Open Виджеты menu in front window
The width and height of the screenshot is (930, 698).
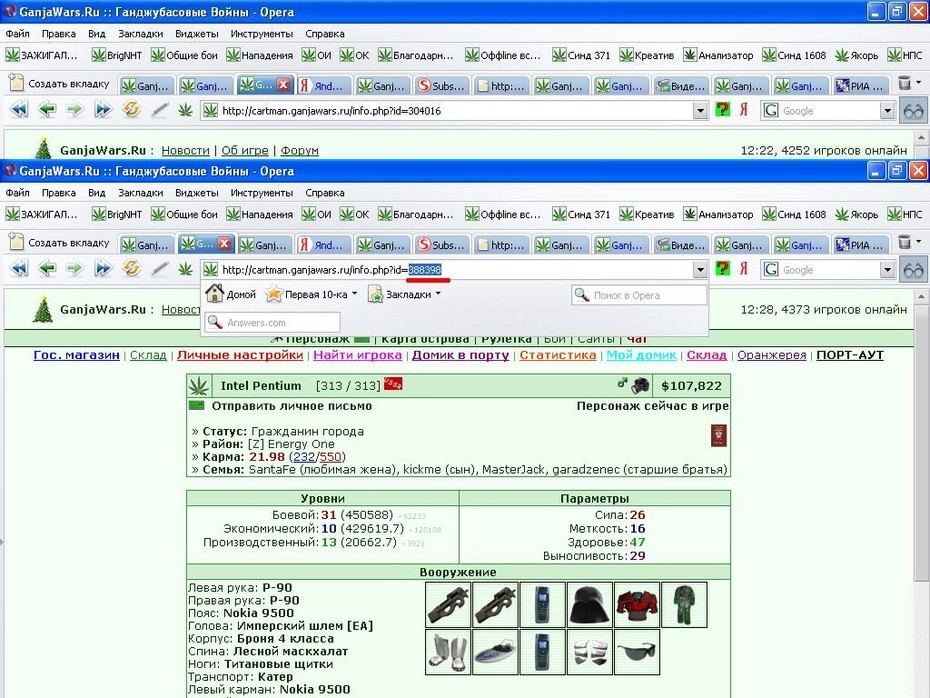[x=197, y=193]
